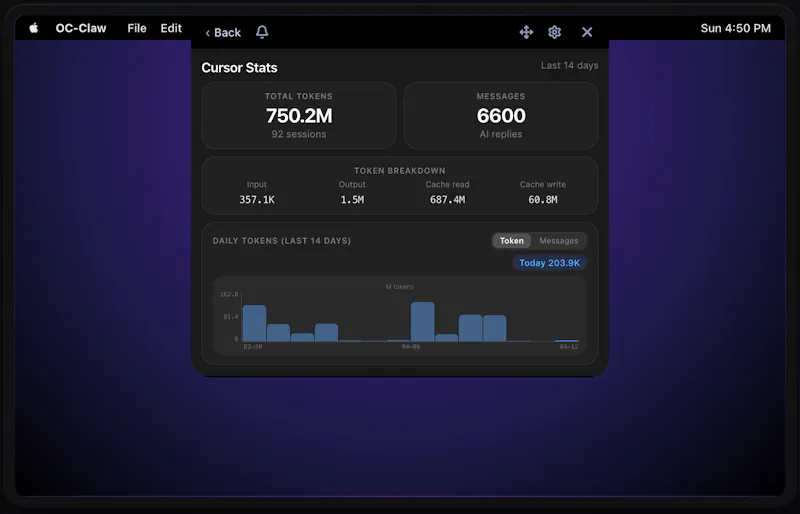This screenshot has height=514, width=800.
Task: Go back using the Back button
Action: coord(222,33)
